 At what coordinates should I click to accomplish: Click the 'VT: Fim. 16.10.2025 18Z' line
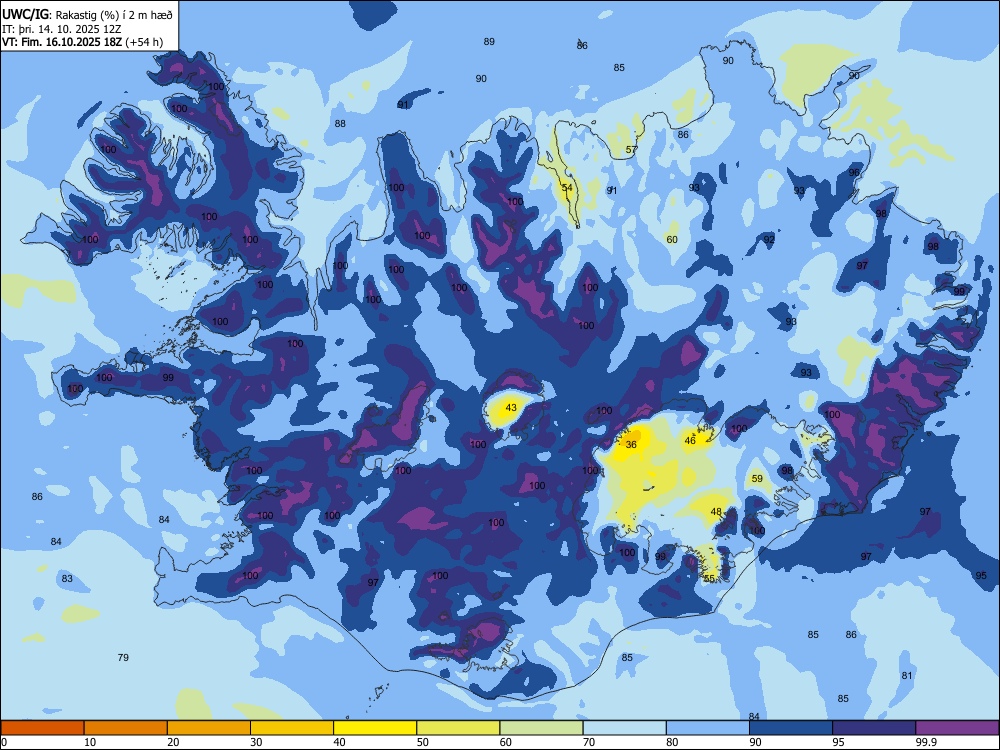click(62, 42)
